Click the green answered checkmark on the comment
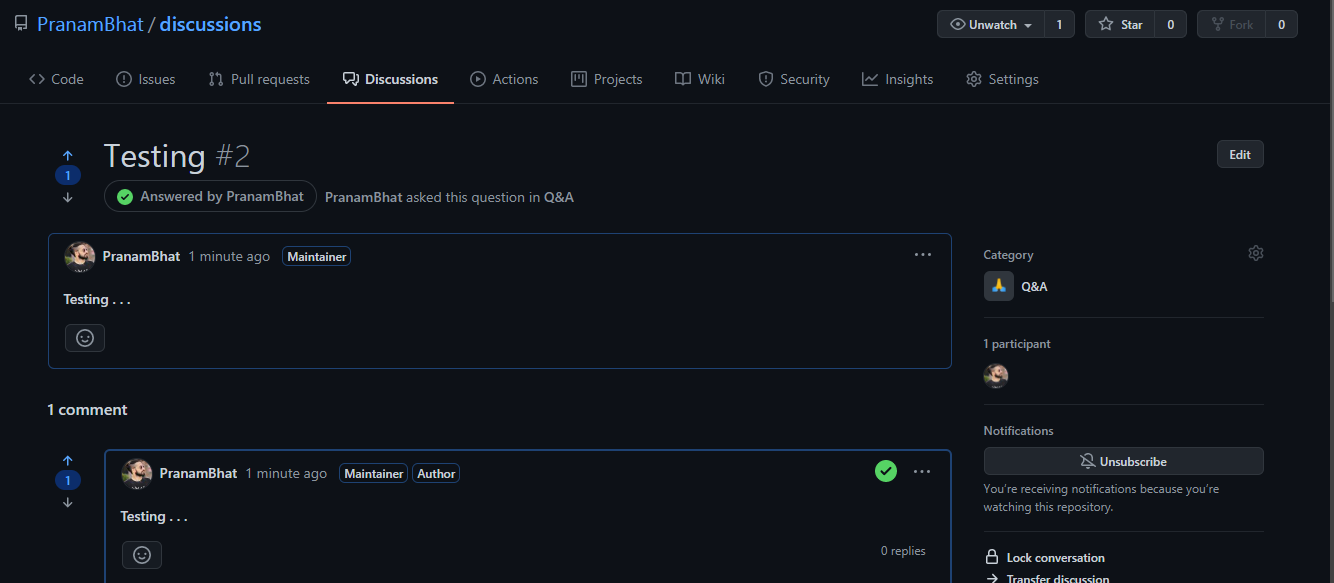The image size is (1334, 583). click(886, 470)
